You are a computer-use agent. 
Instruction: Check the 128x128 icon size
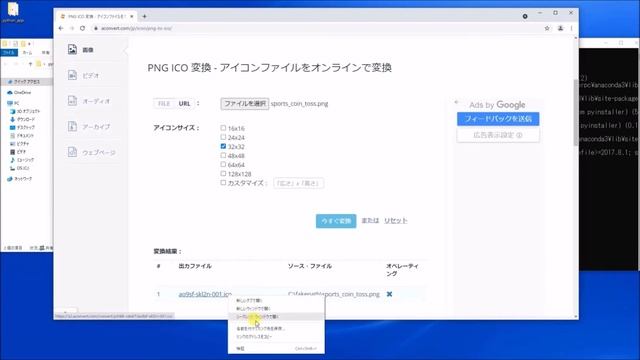223,173
